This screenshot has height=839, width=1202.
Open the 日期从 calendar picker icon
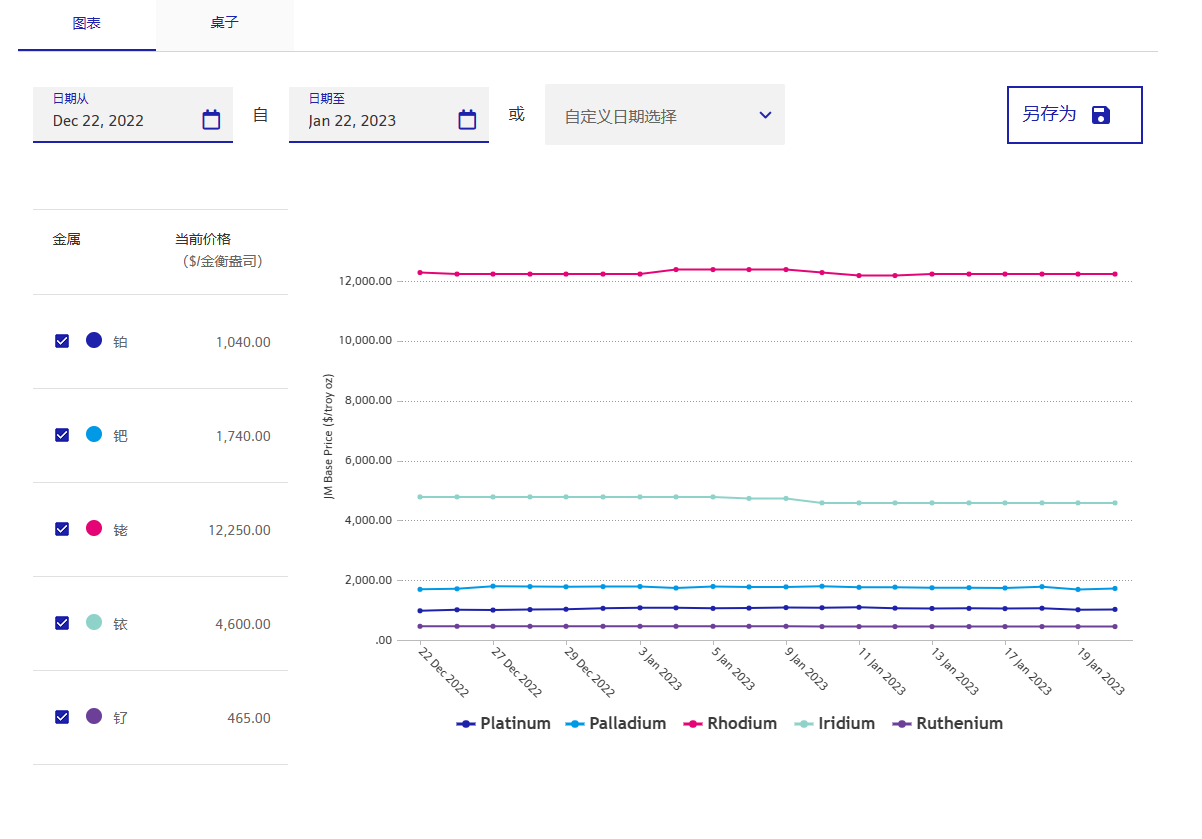point(211,120)
